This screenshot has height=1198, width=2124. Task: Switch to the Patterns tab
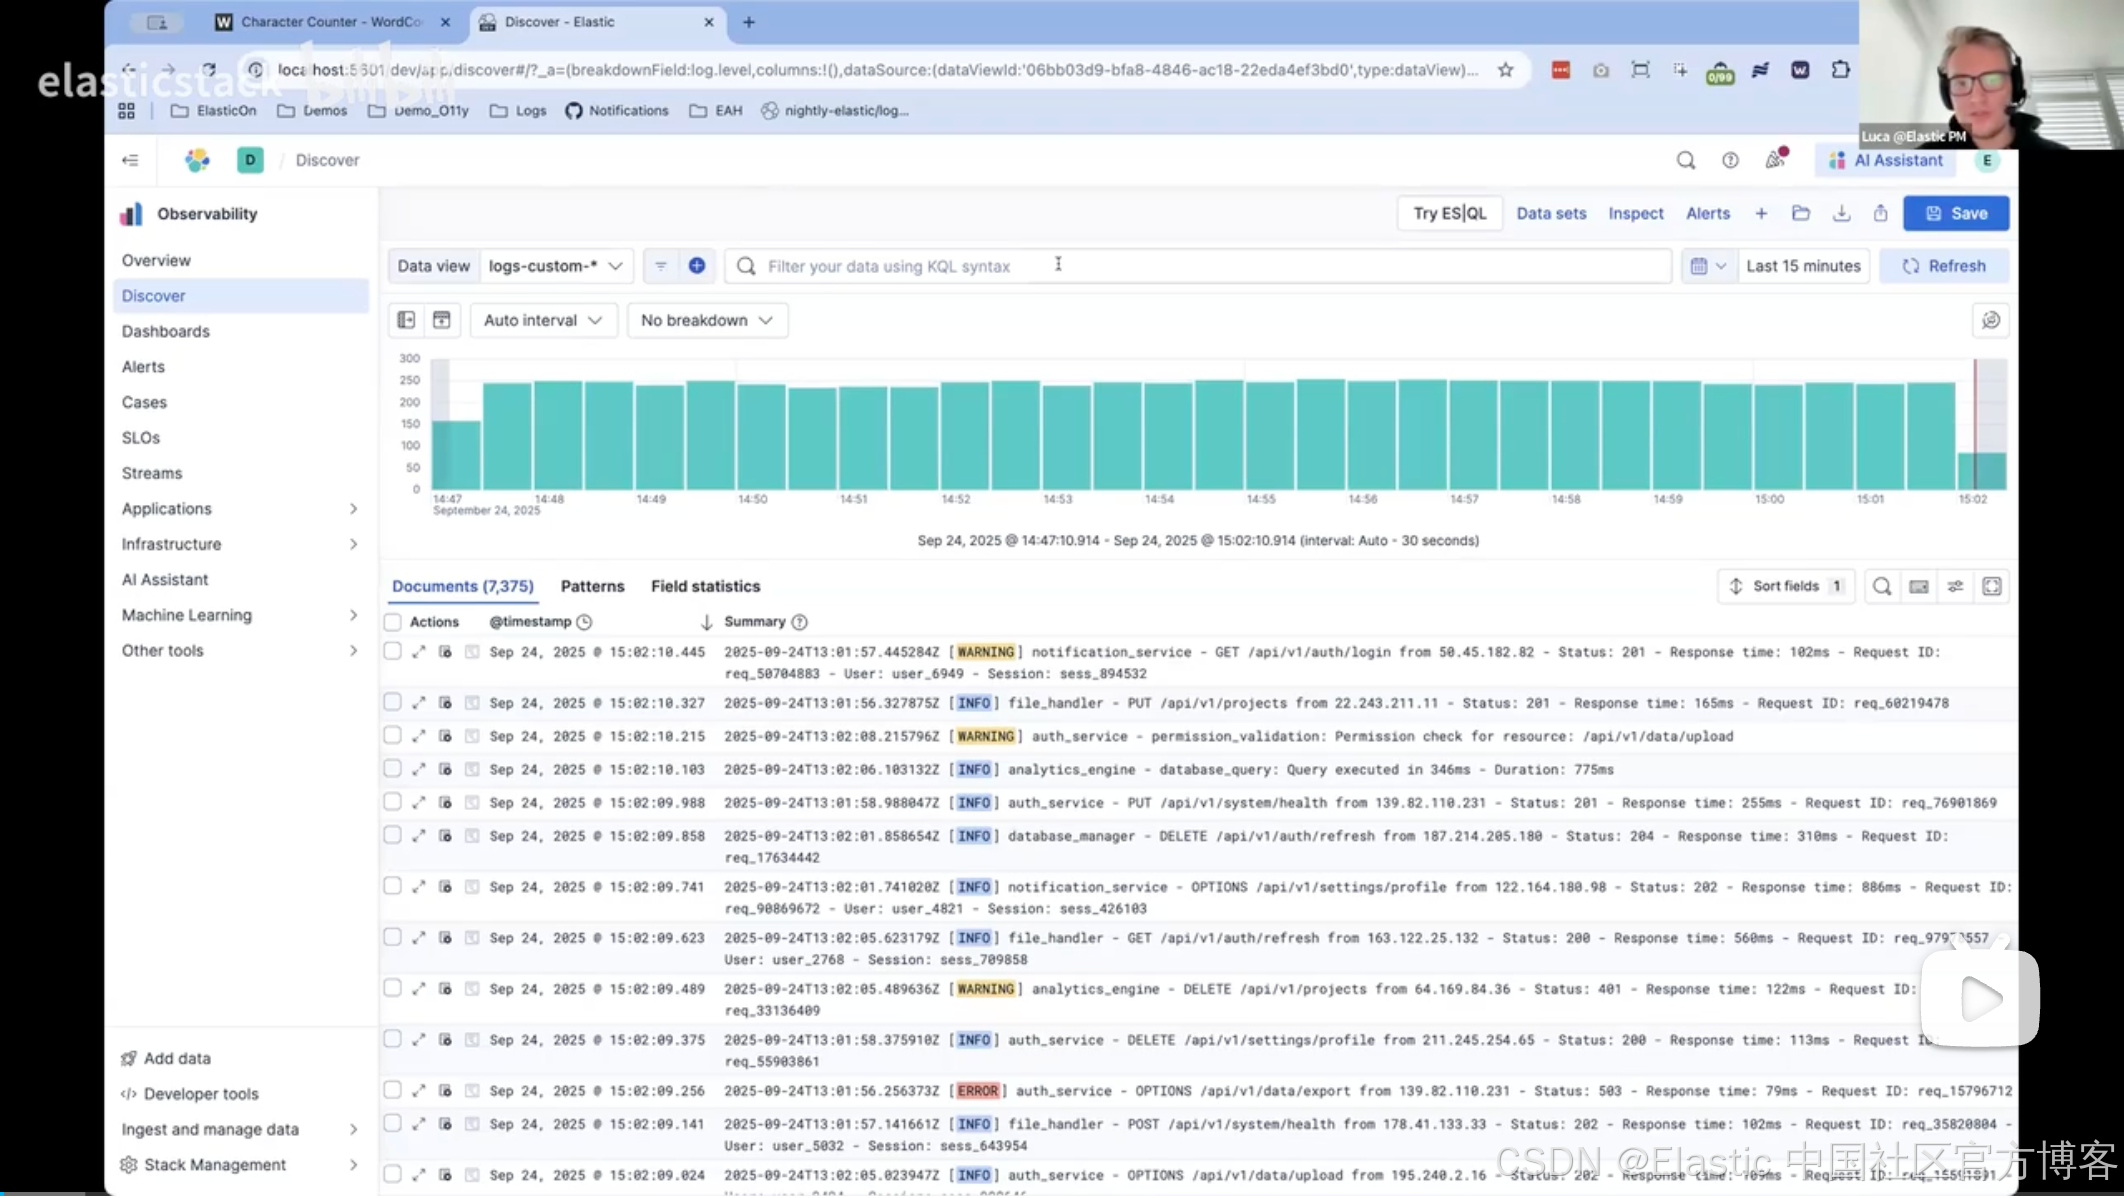pyautogui.click(x=592, y=587)
